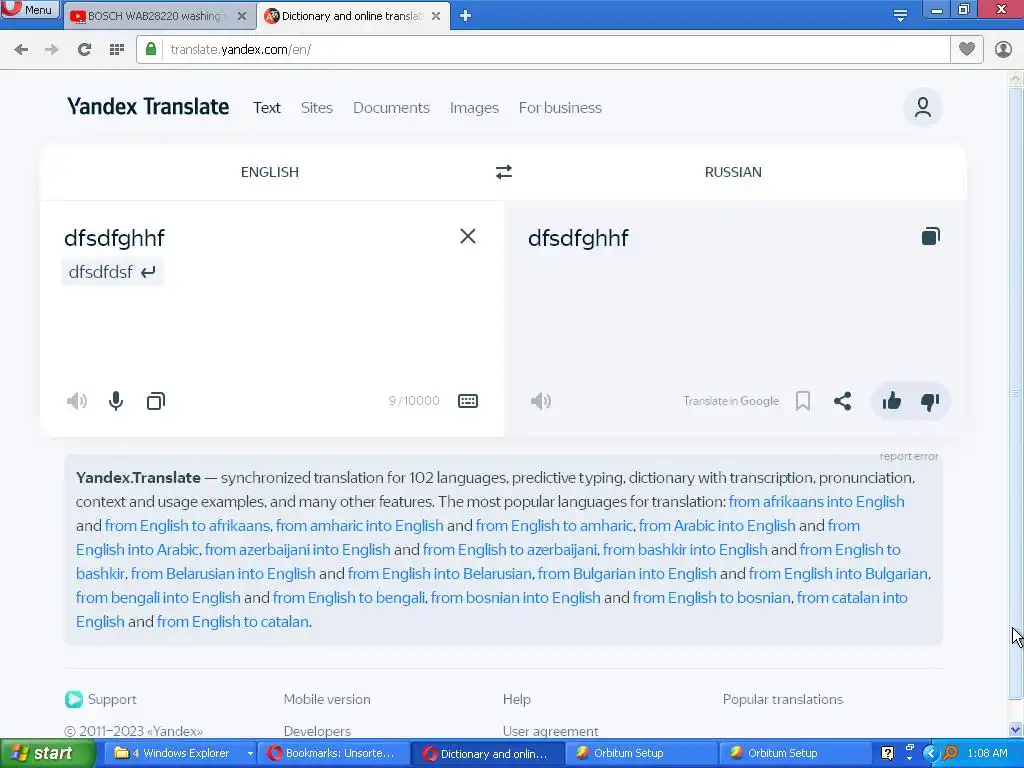
Task: Reload the page
Action: pos(84,50)
